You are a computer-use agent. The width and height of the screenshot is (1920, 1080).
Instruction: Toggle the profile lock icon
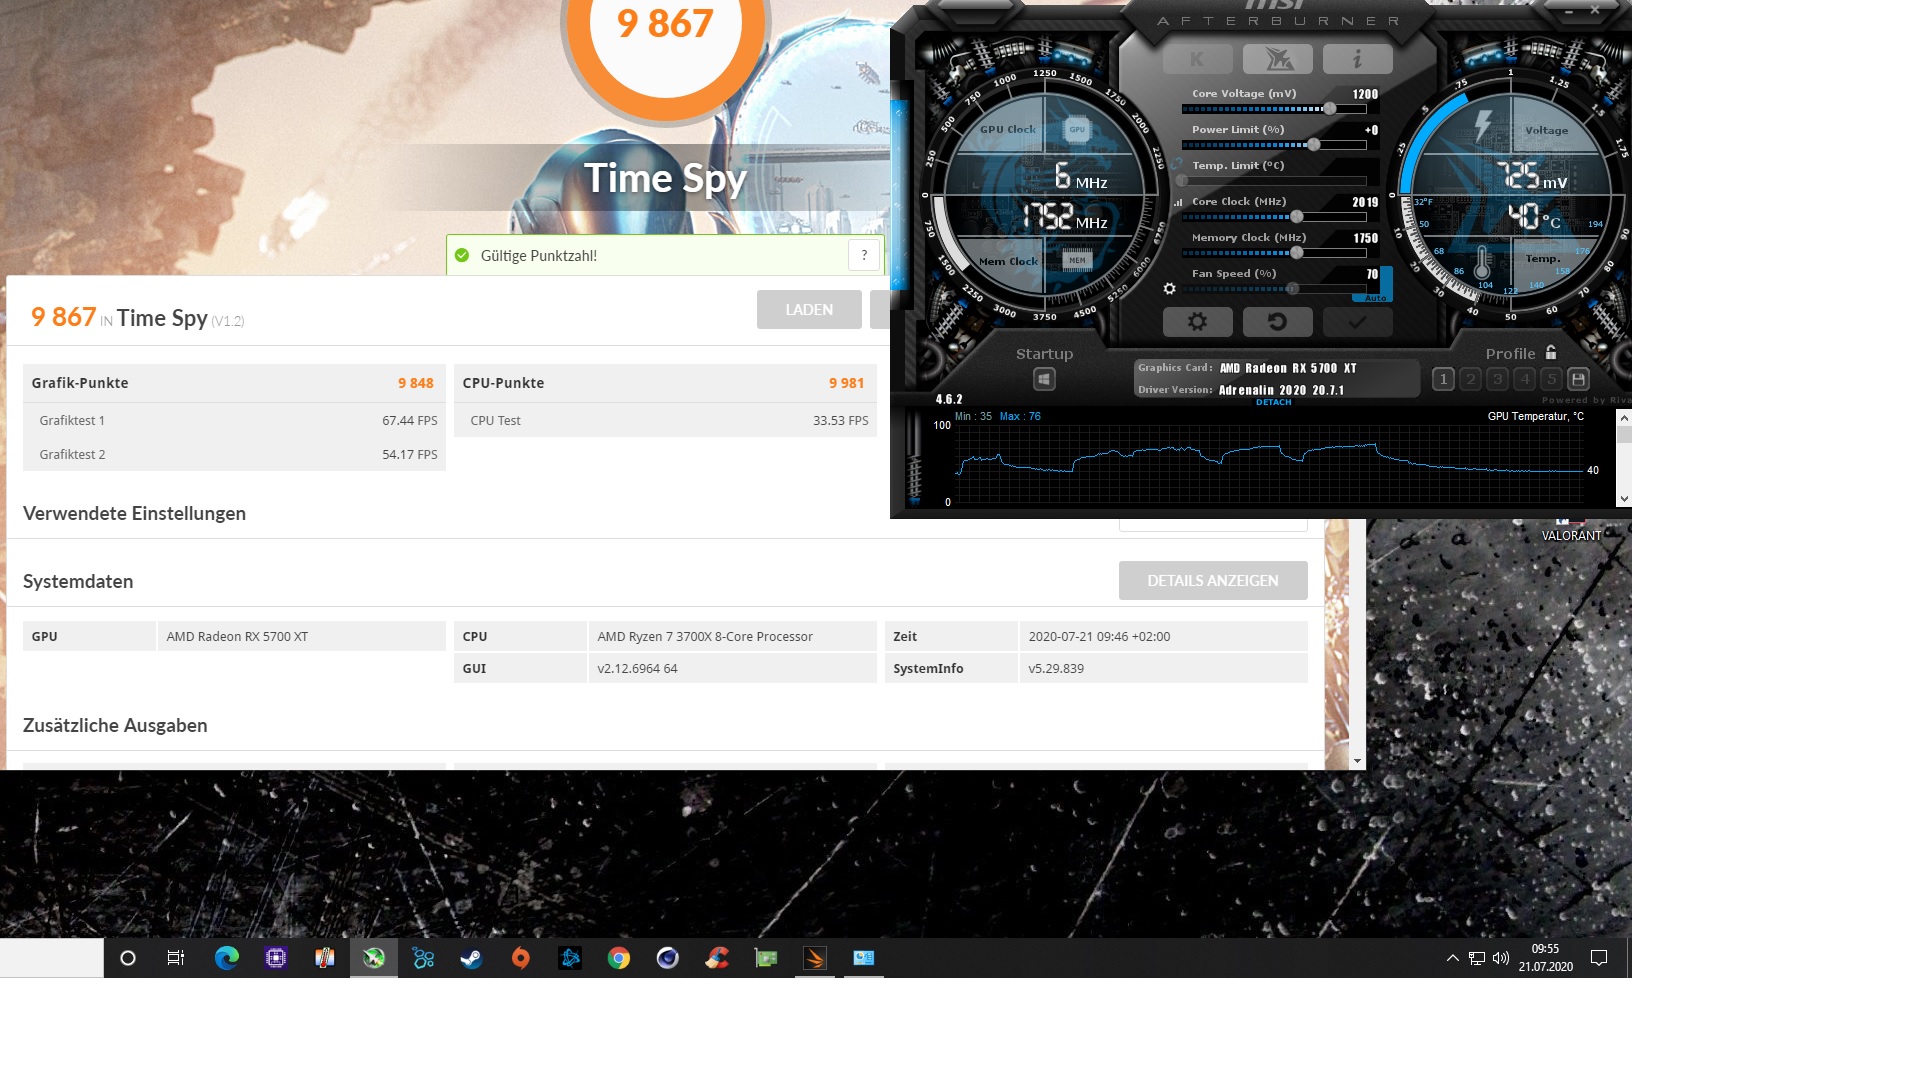1551,352
